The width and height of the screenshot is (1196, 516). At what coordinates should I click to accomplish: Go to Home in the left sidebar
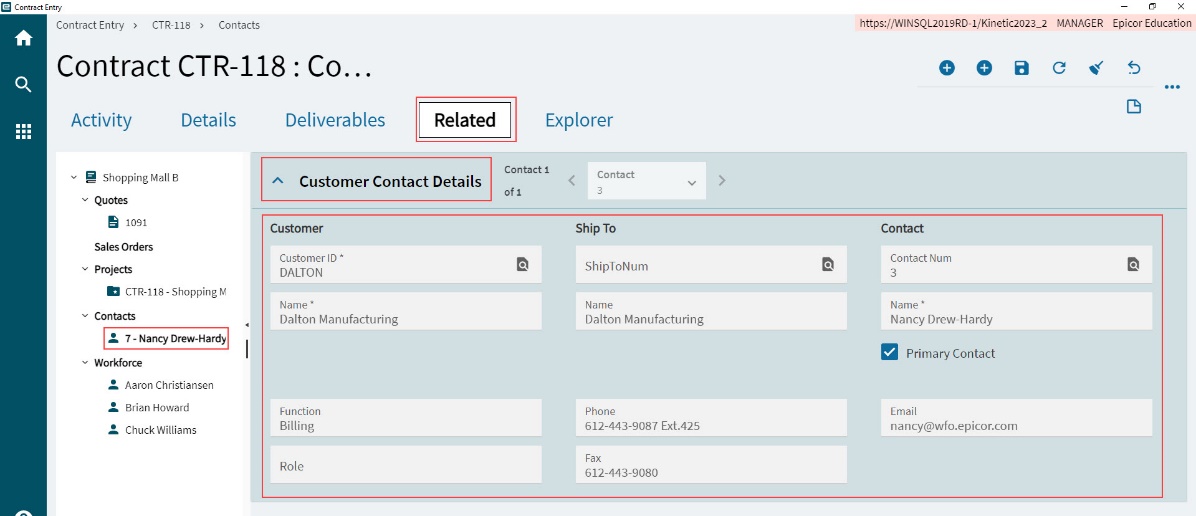click(x=24, y=38)
